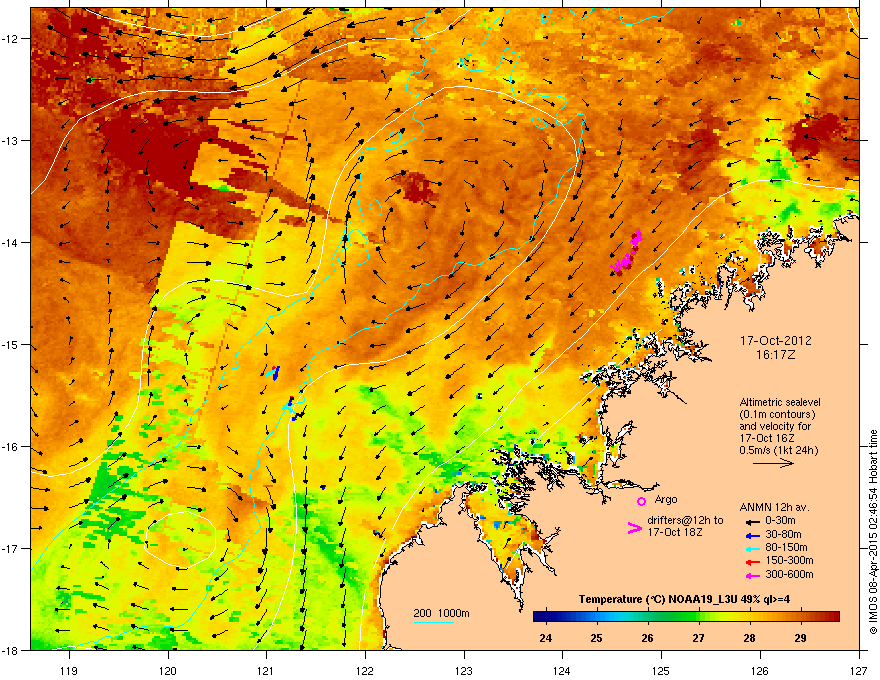Click the mooring marker cluster near 15.3S 121.1E

[272, 372]
